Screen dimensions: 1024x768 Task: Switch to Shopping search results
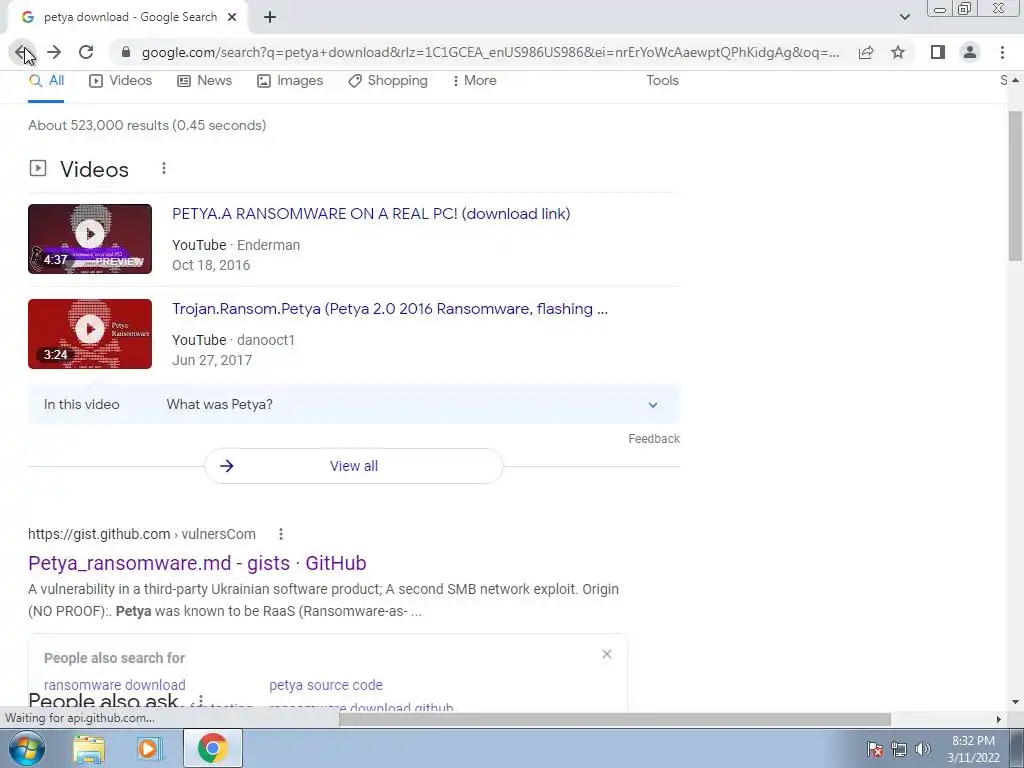[x=388, y=80]
